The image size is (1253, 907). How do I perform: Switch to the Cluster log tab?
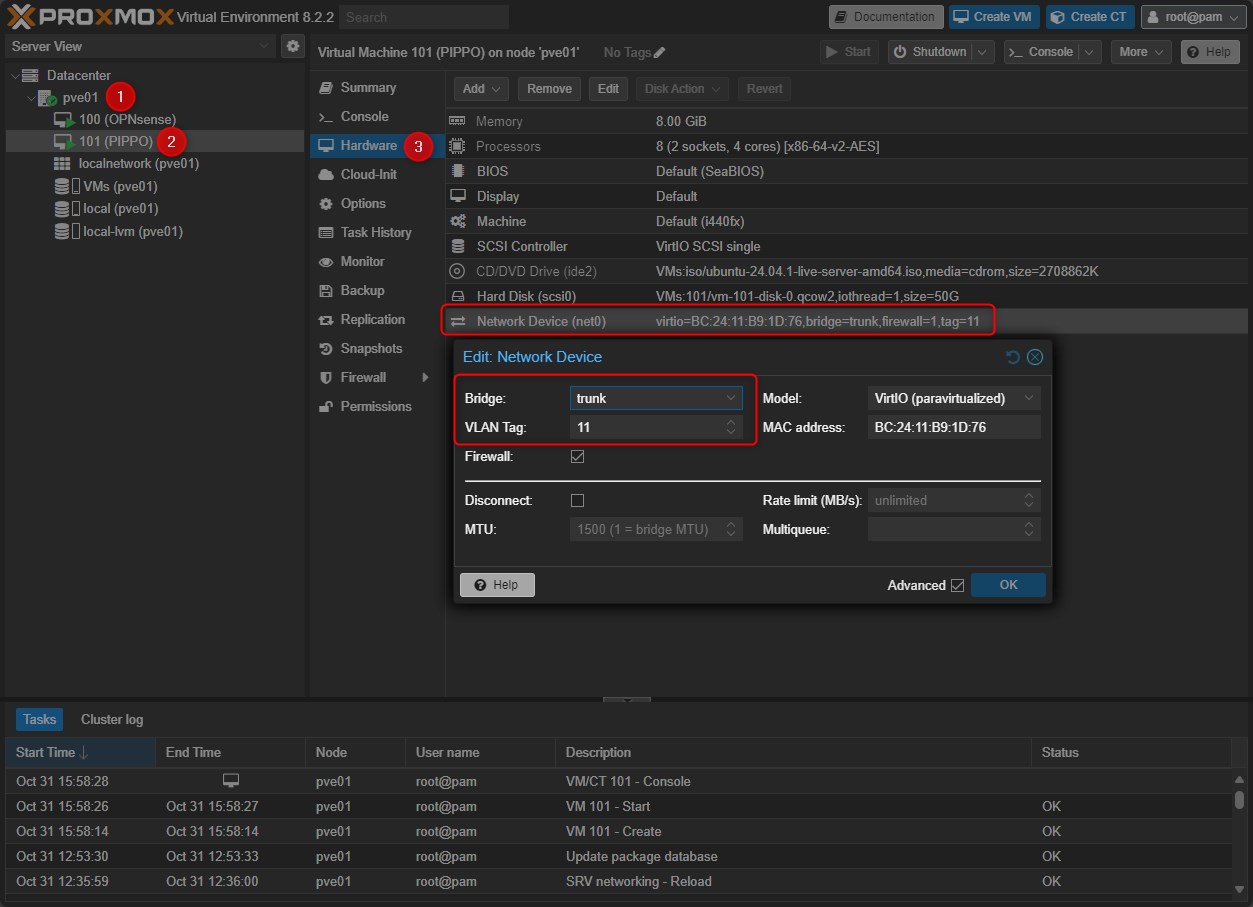(x=112, y=719)
